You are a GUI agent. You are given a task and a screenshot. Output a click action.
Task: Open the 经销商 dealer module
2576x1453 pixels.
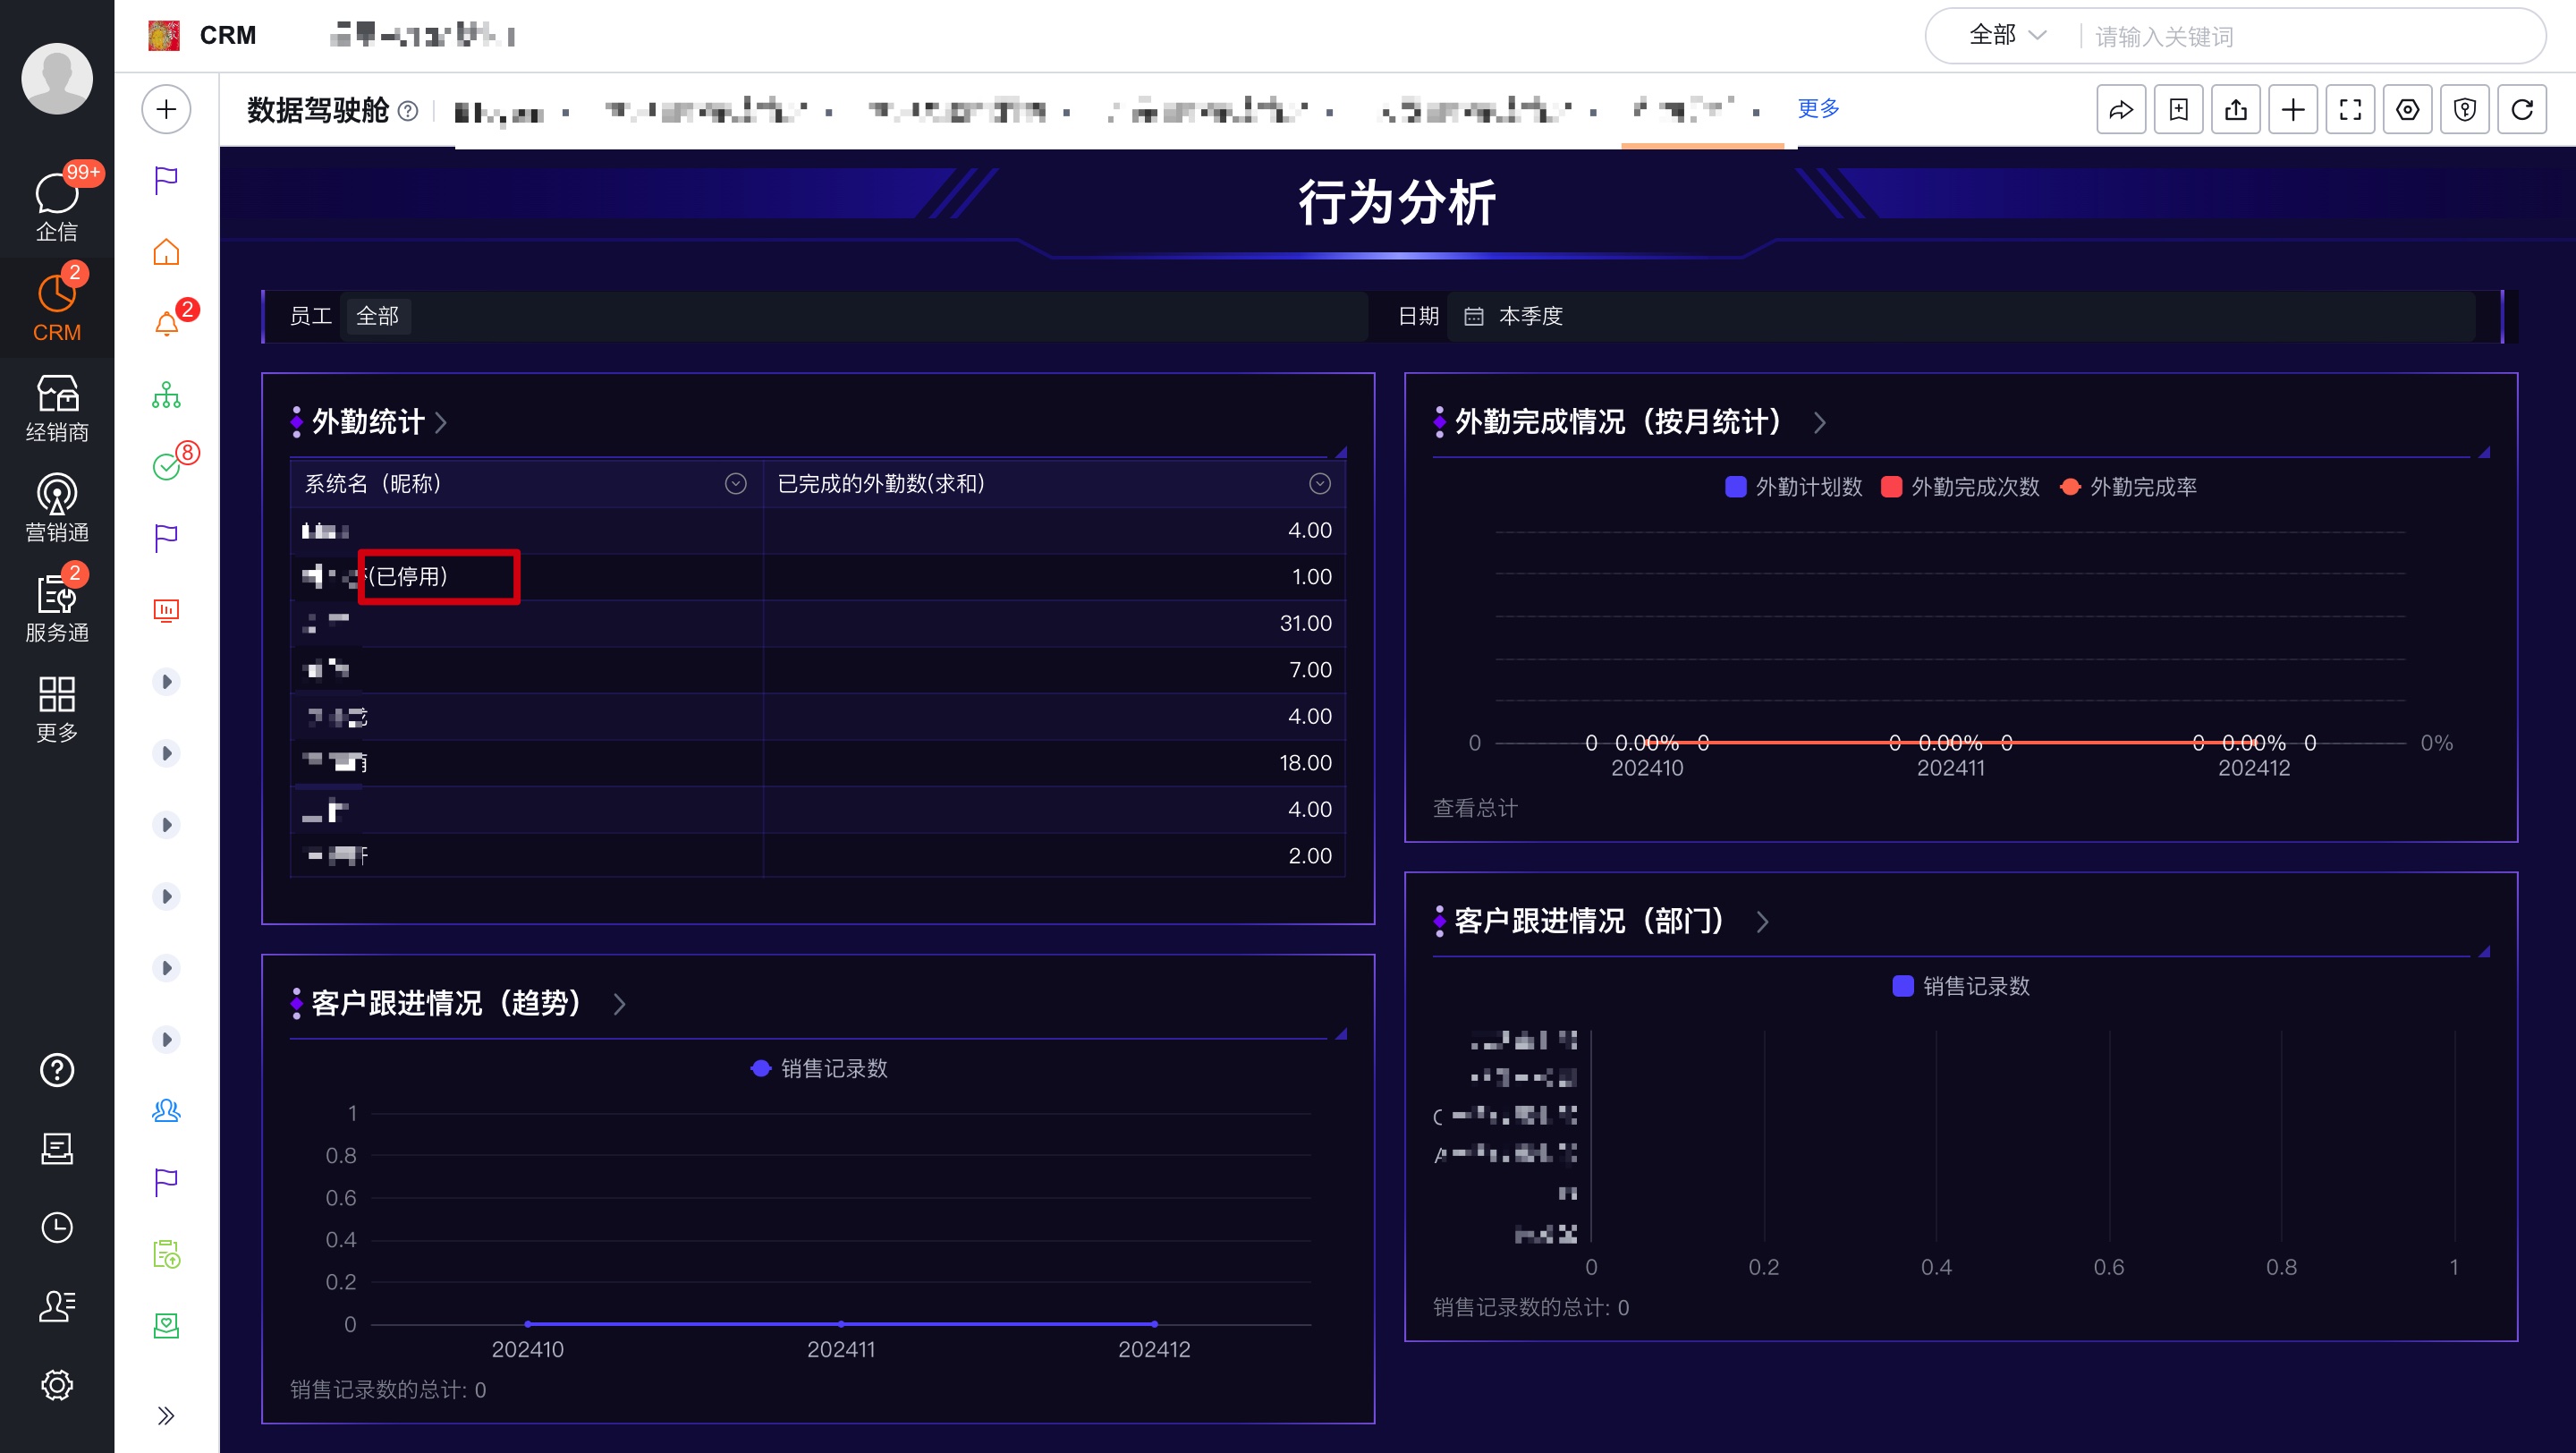coord(56,405)
